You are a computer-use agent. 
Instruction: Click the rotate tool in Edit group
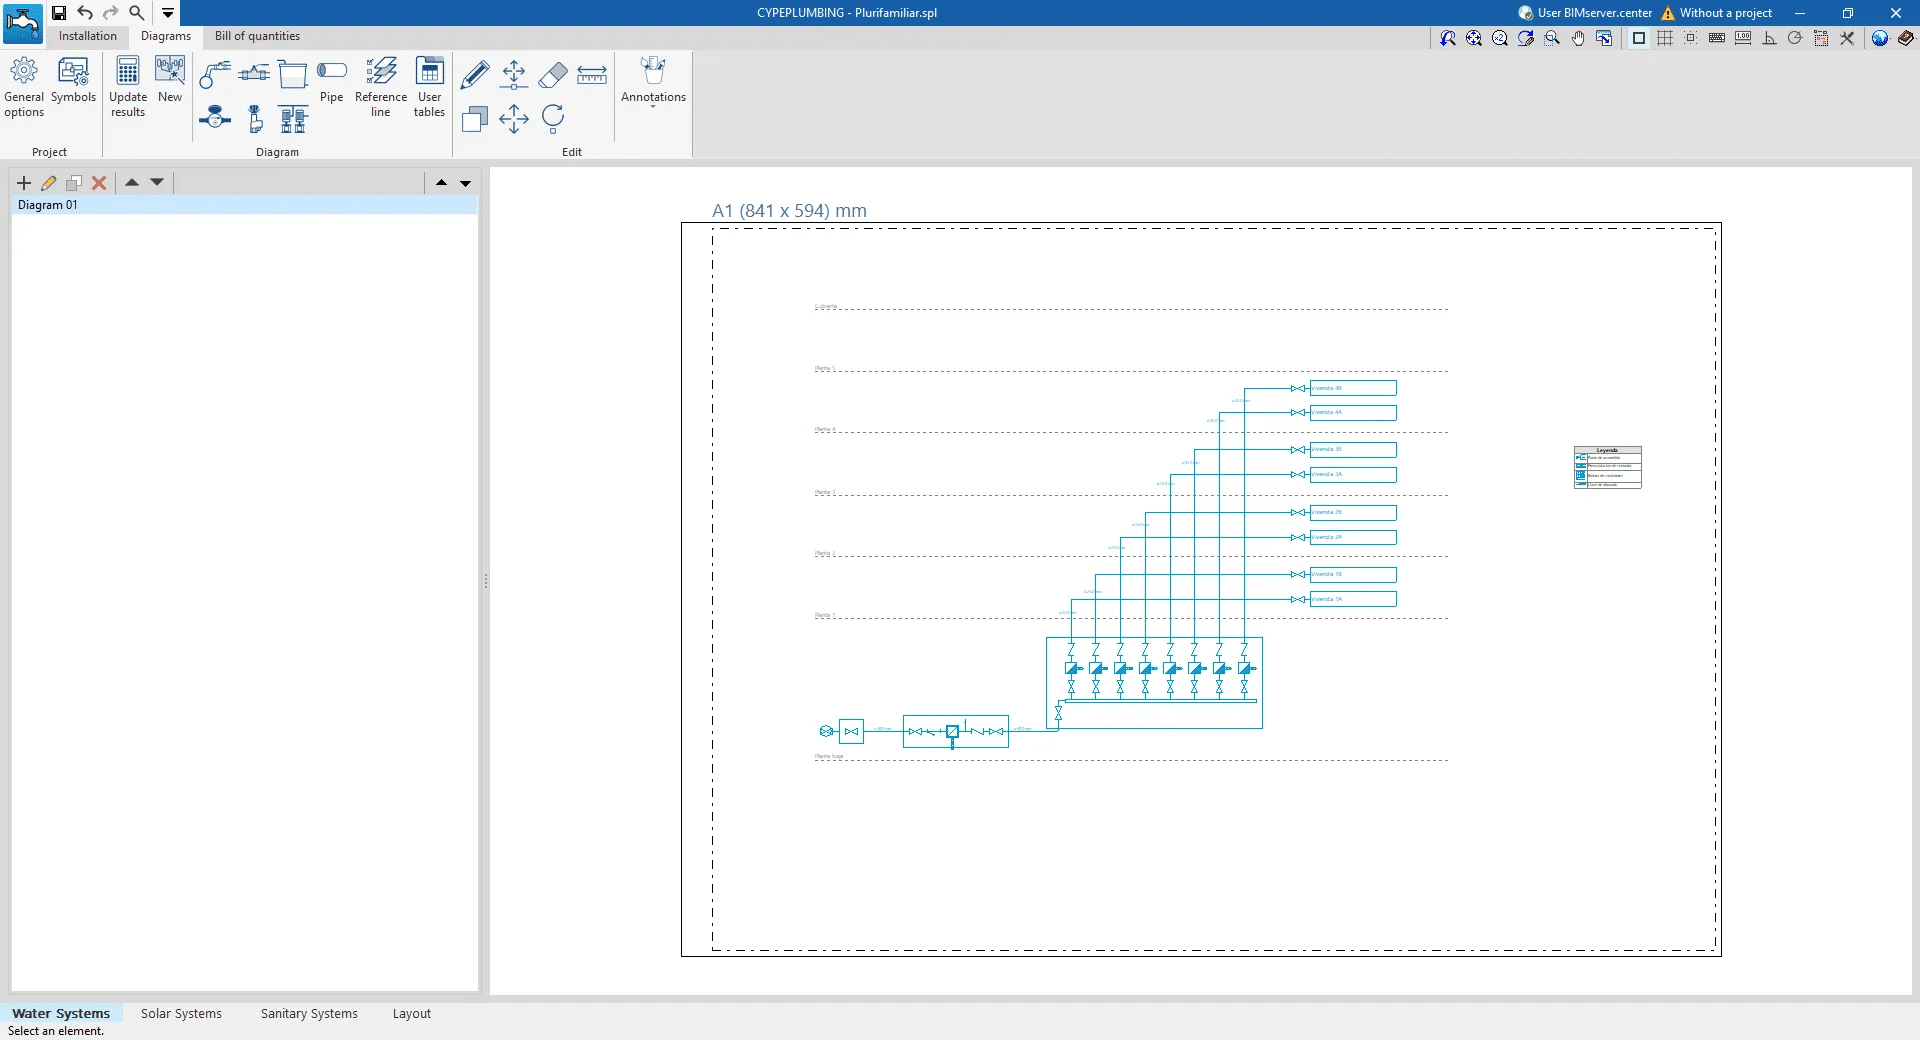(553, 119)
